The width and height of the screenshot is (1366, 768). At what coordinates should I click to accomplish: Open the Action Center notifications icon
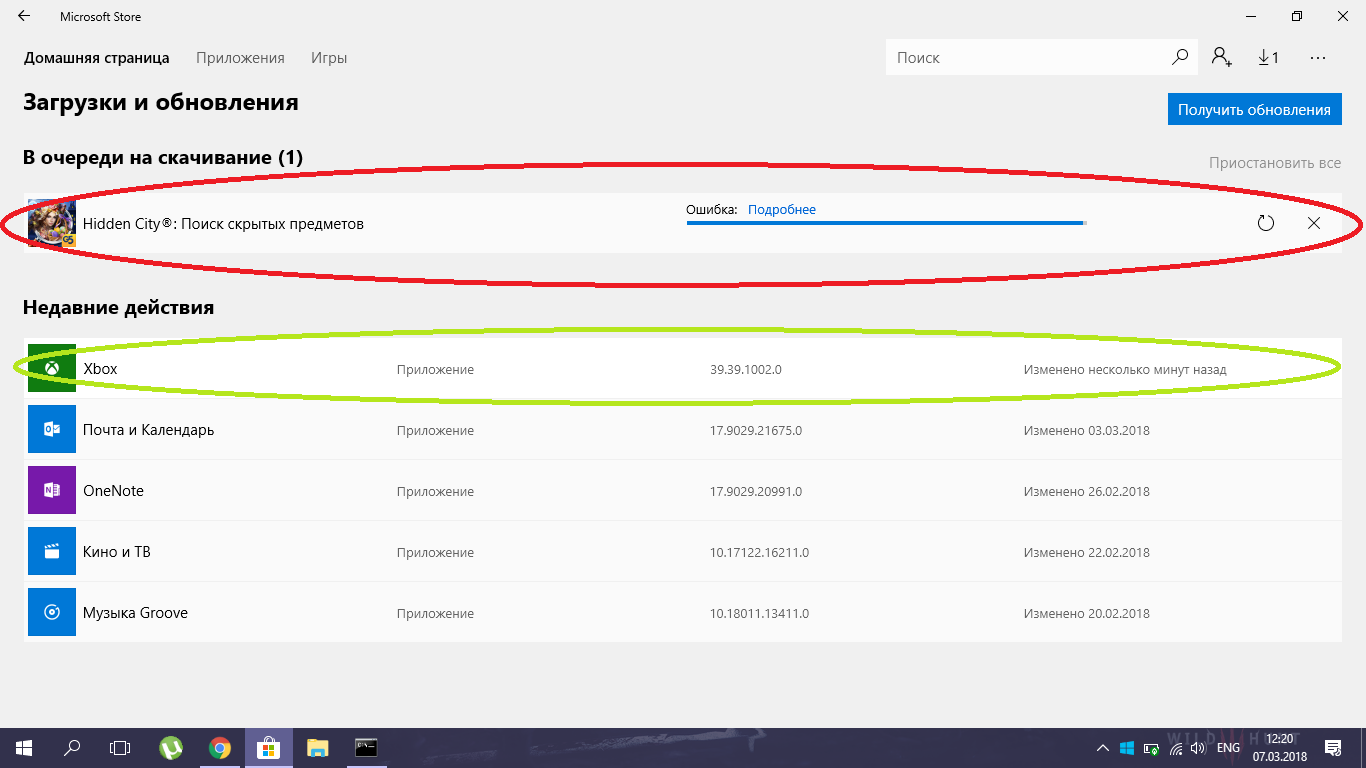pos(1333,748)
